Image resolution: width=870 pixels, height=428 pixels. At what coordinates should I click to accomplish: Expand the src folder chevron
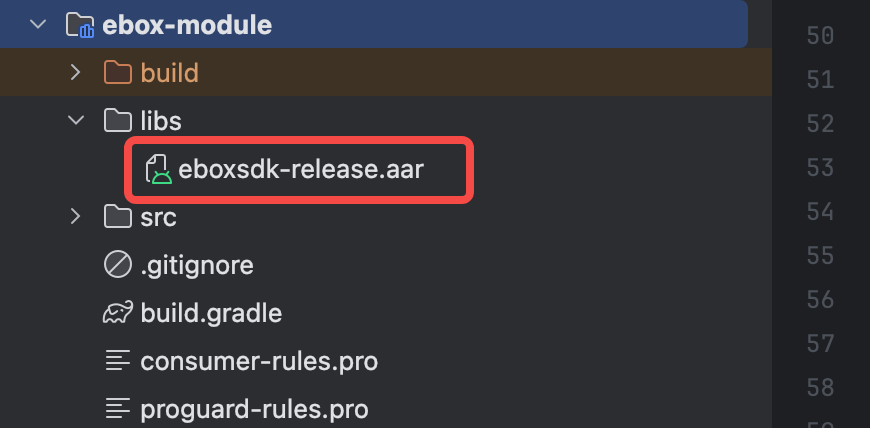pyautogui.click(x=76, y=217)
